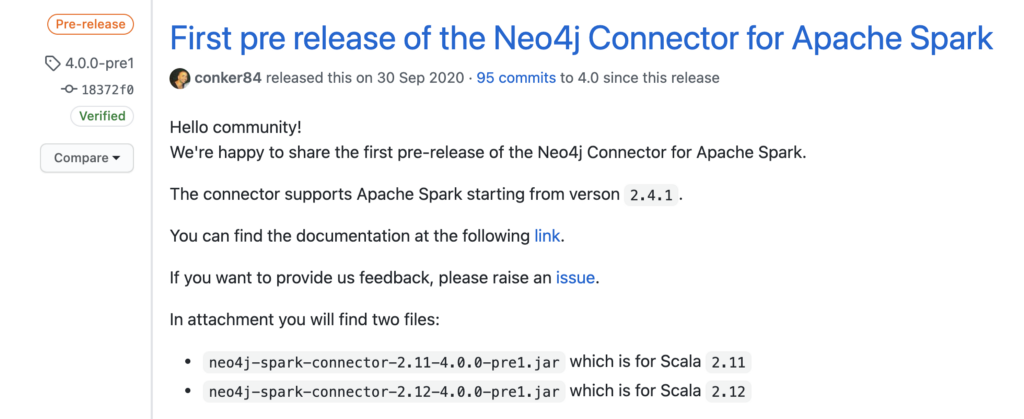Follow the documentation 'link' hyperlink

pos(547,236)
